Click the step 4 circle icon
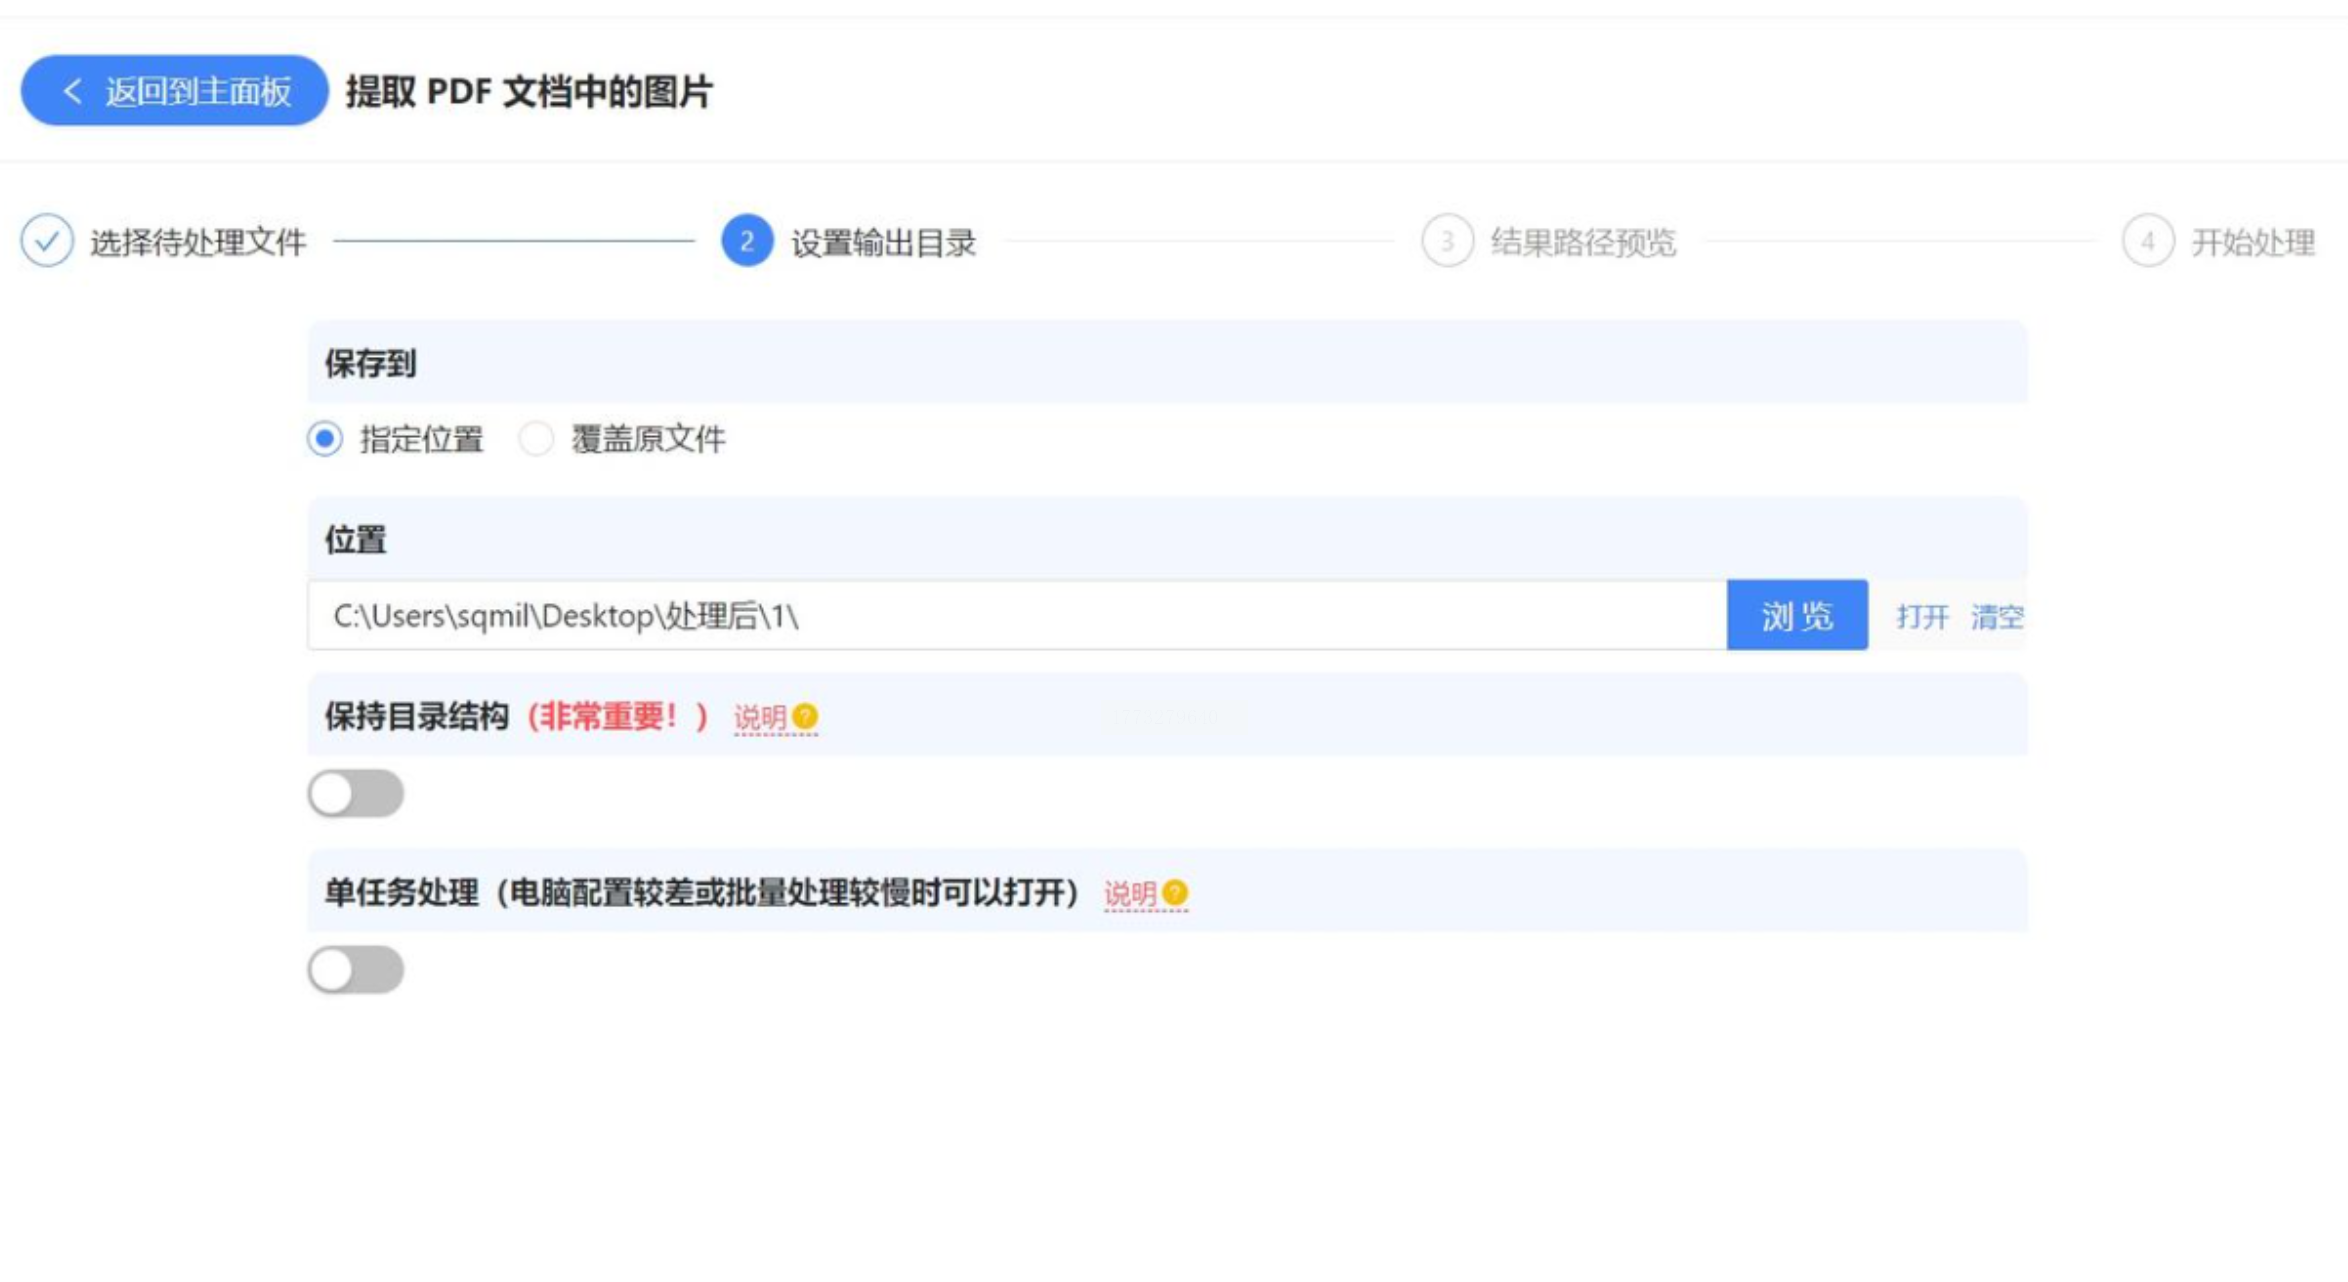Viewport: 2348px width, 1282px height. [x=2147, y=241]
